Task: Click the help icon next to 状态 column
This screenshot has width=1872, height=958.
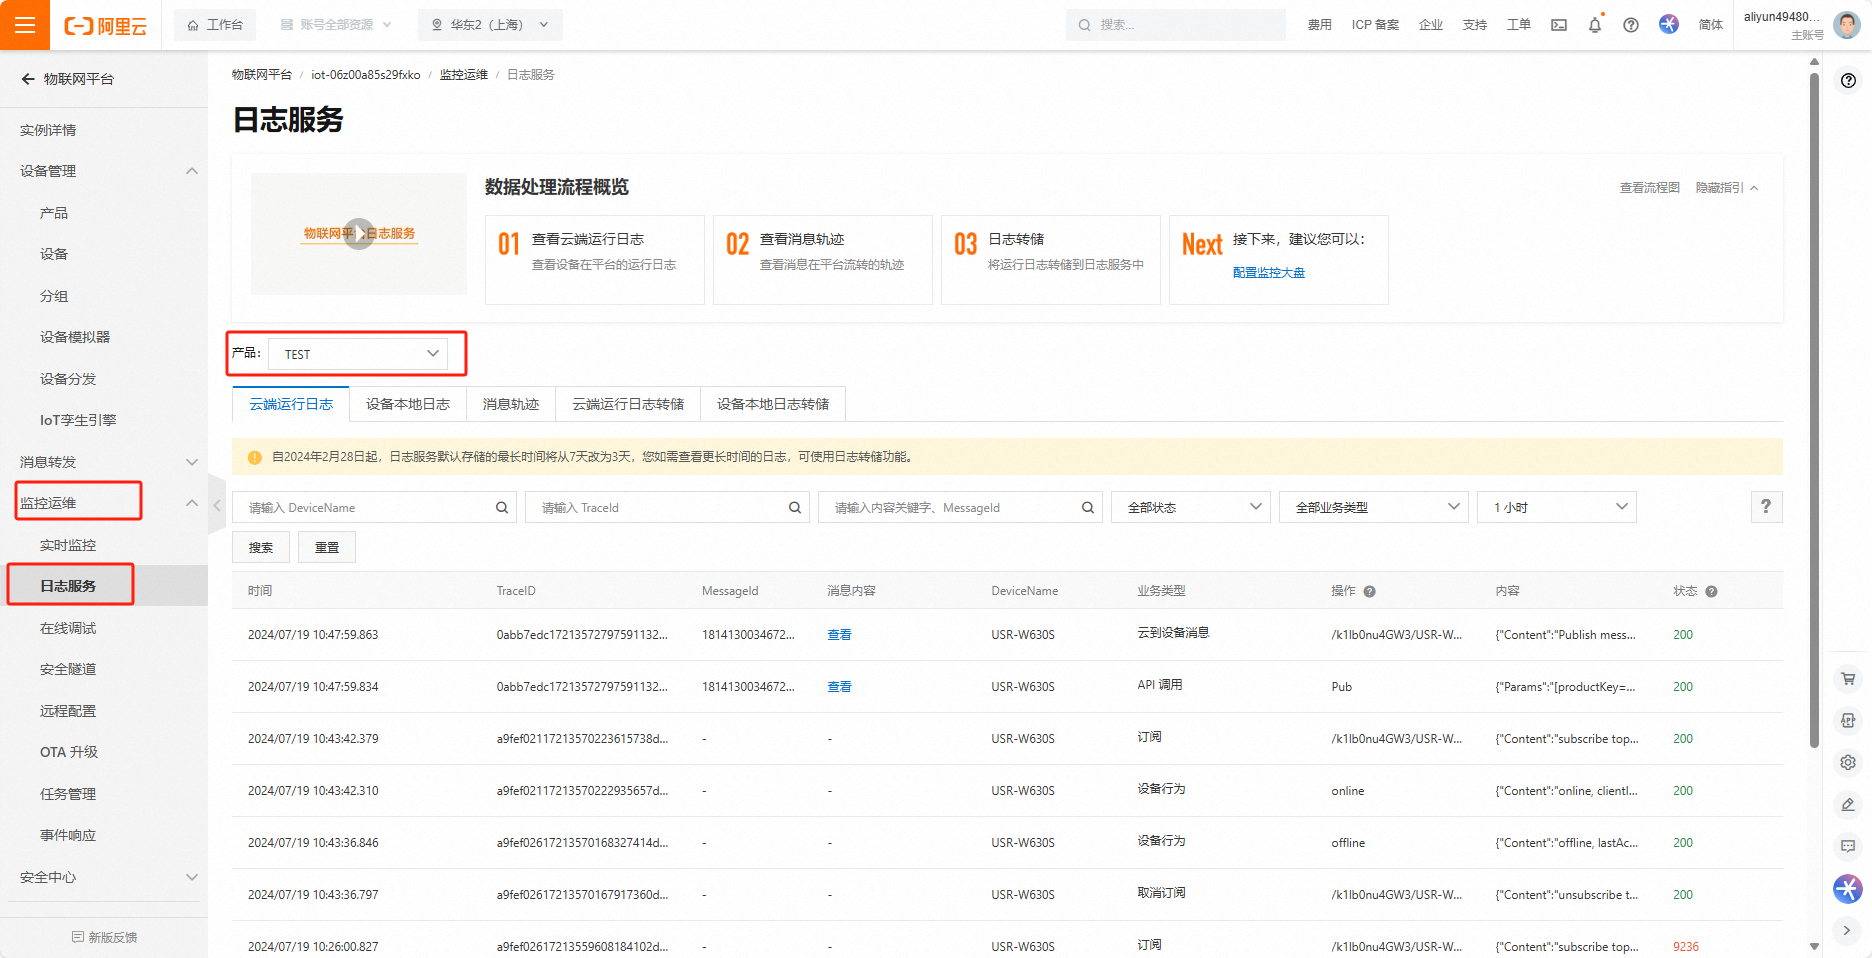Action: point(1711,592)
